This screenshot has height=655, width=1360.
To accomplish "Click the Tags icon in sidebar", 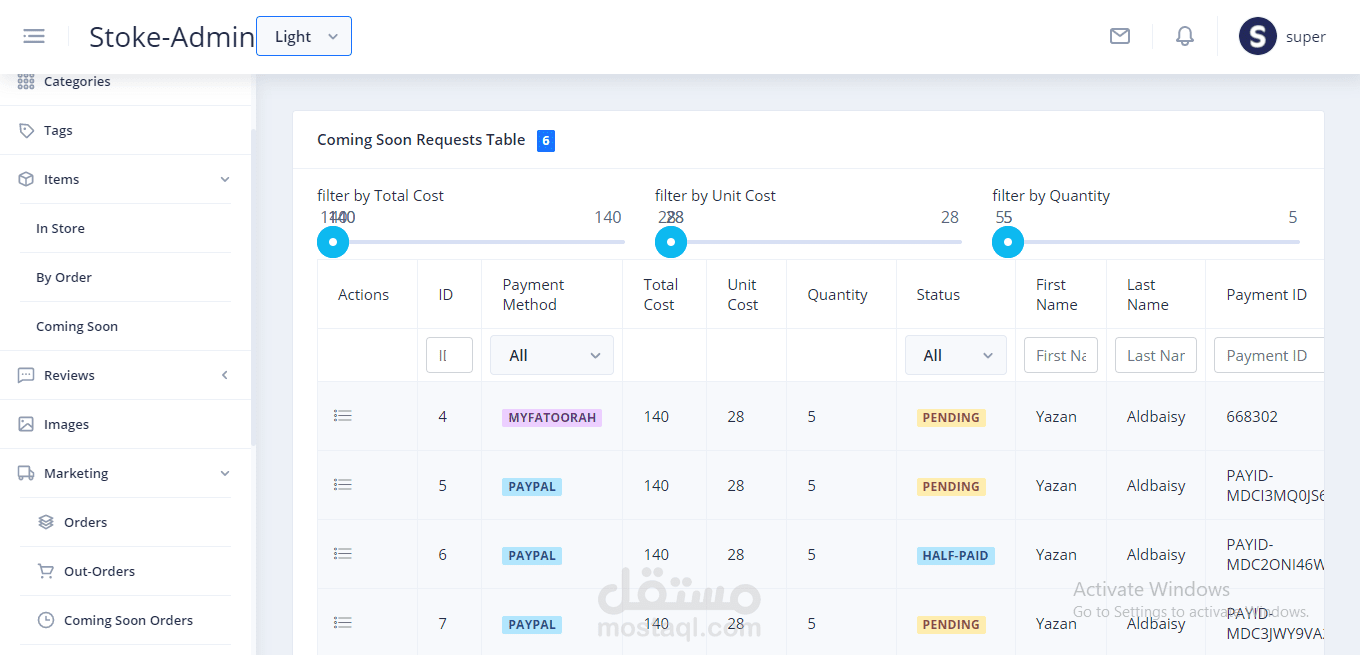I will [x=26, y=130].
